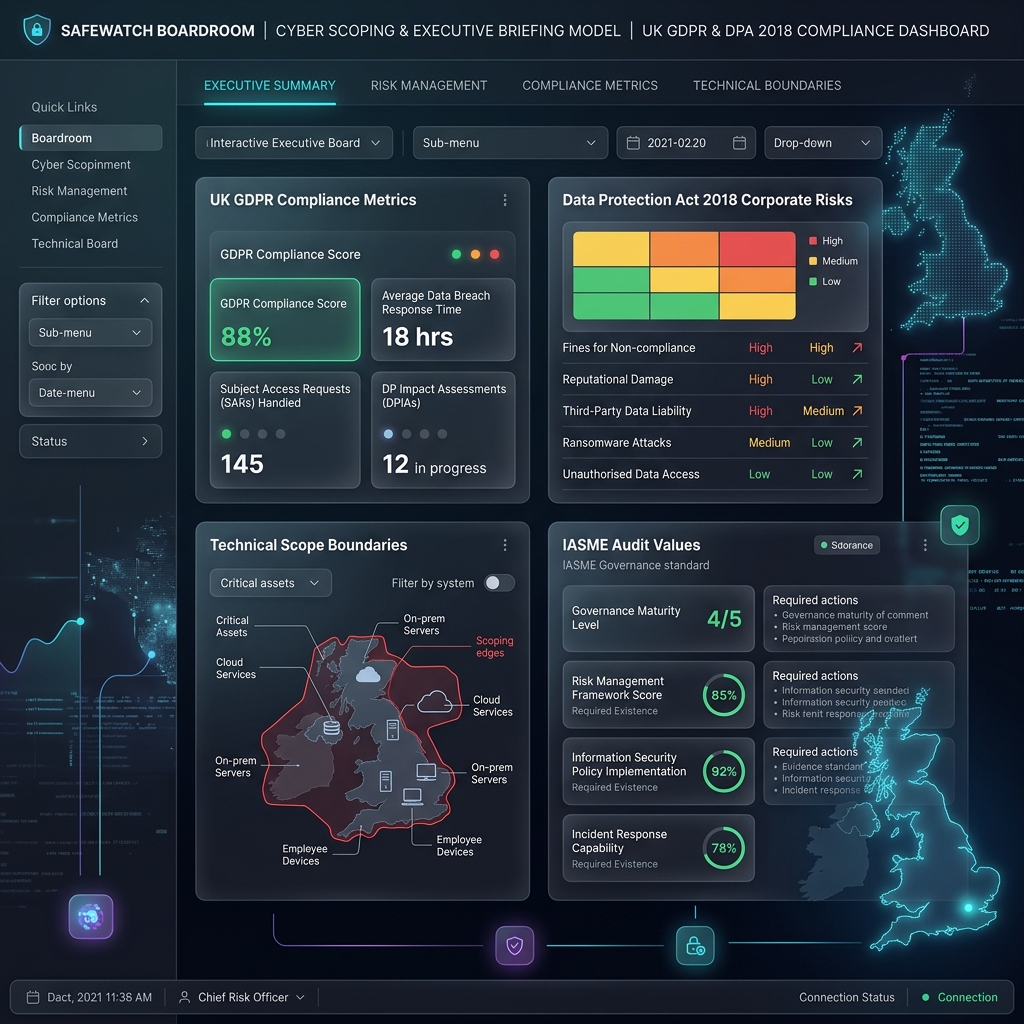Open the Interactive Executive Board dropdown
Image resolution: width=1024 pixels, height=1024 pixels.
294,143
